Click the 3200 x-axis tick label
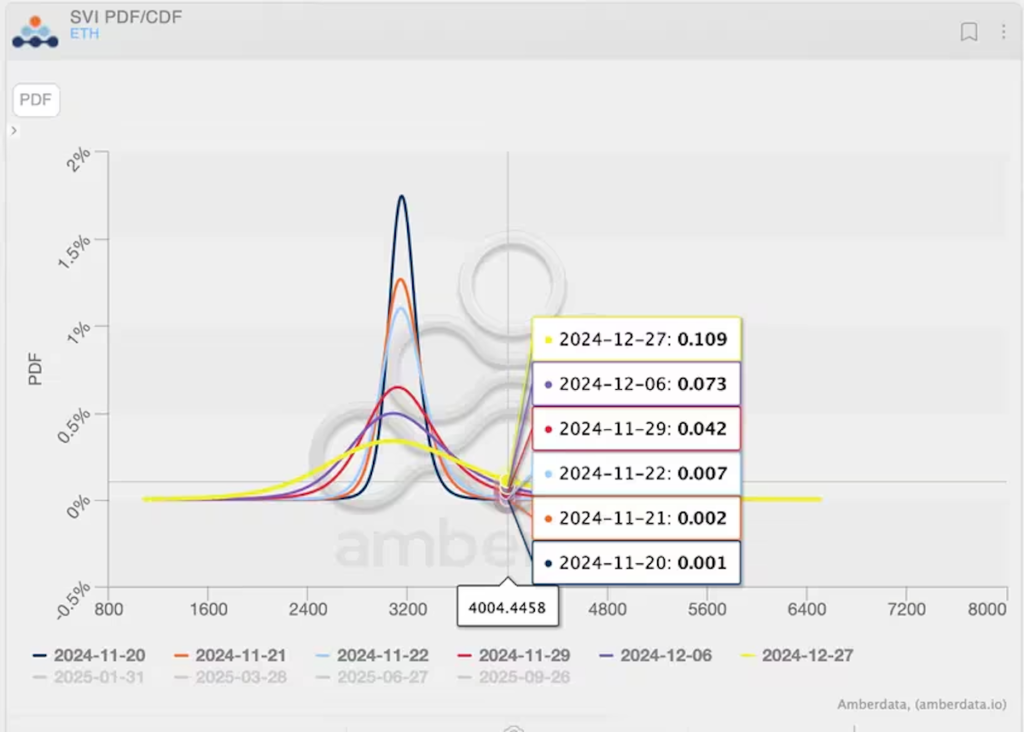Image resolution: width=1024 pixels, height=732 pixels. (x=408, y=609)
